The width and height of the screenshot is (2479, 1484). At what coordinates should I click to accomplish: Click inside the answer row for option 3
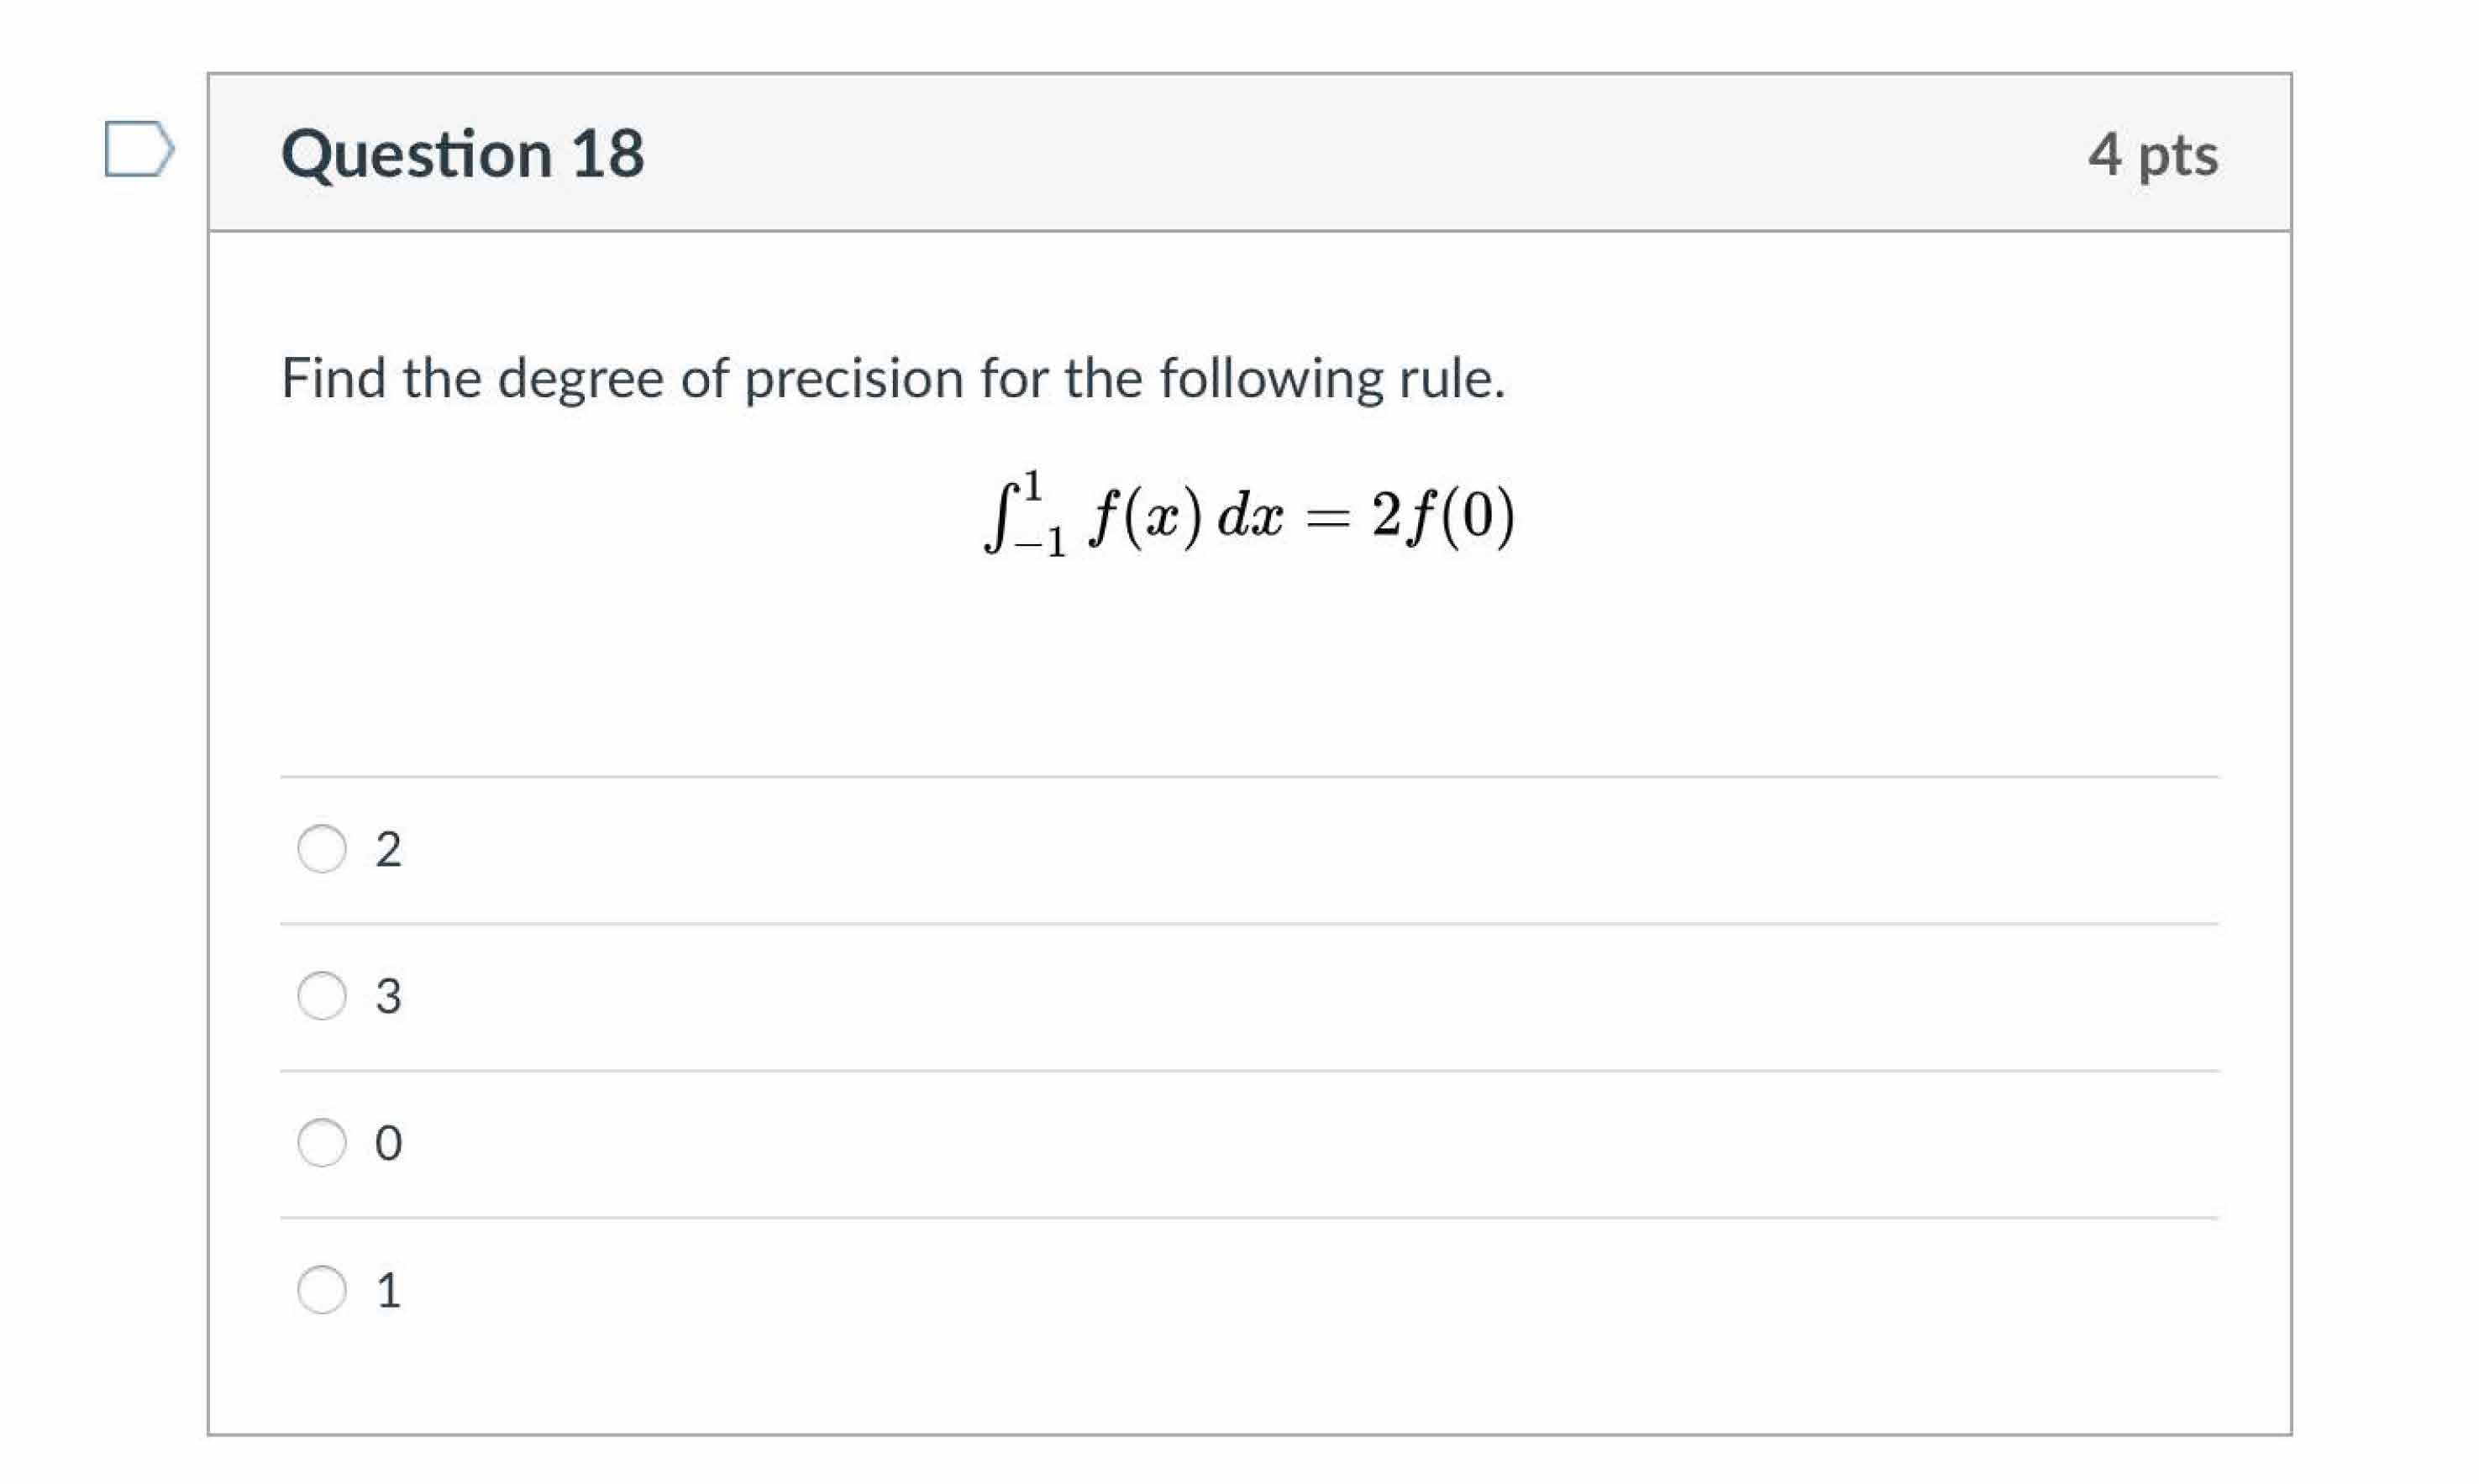pos(1200,996)
